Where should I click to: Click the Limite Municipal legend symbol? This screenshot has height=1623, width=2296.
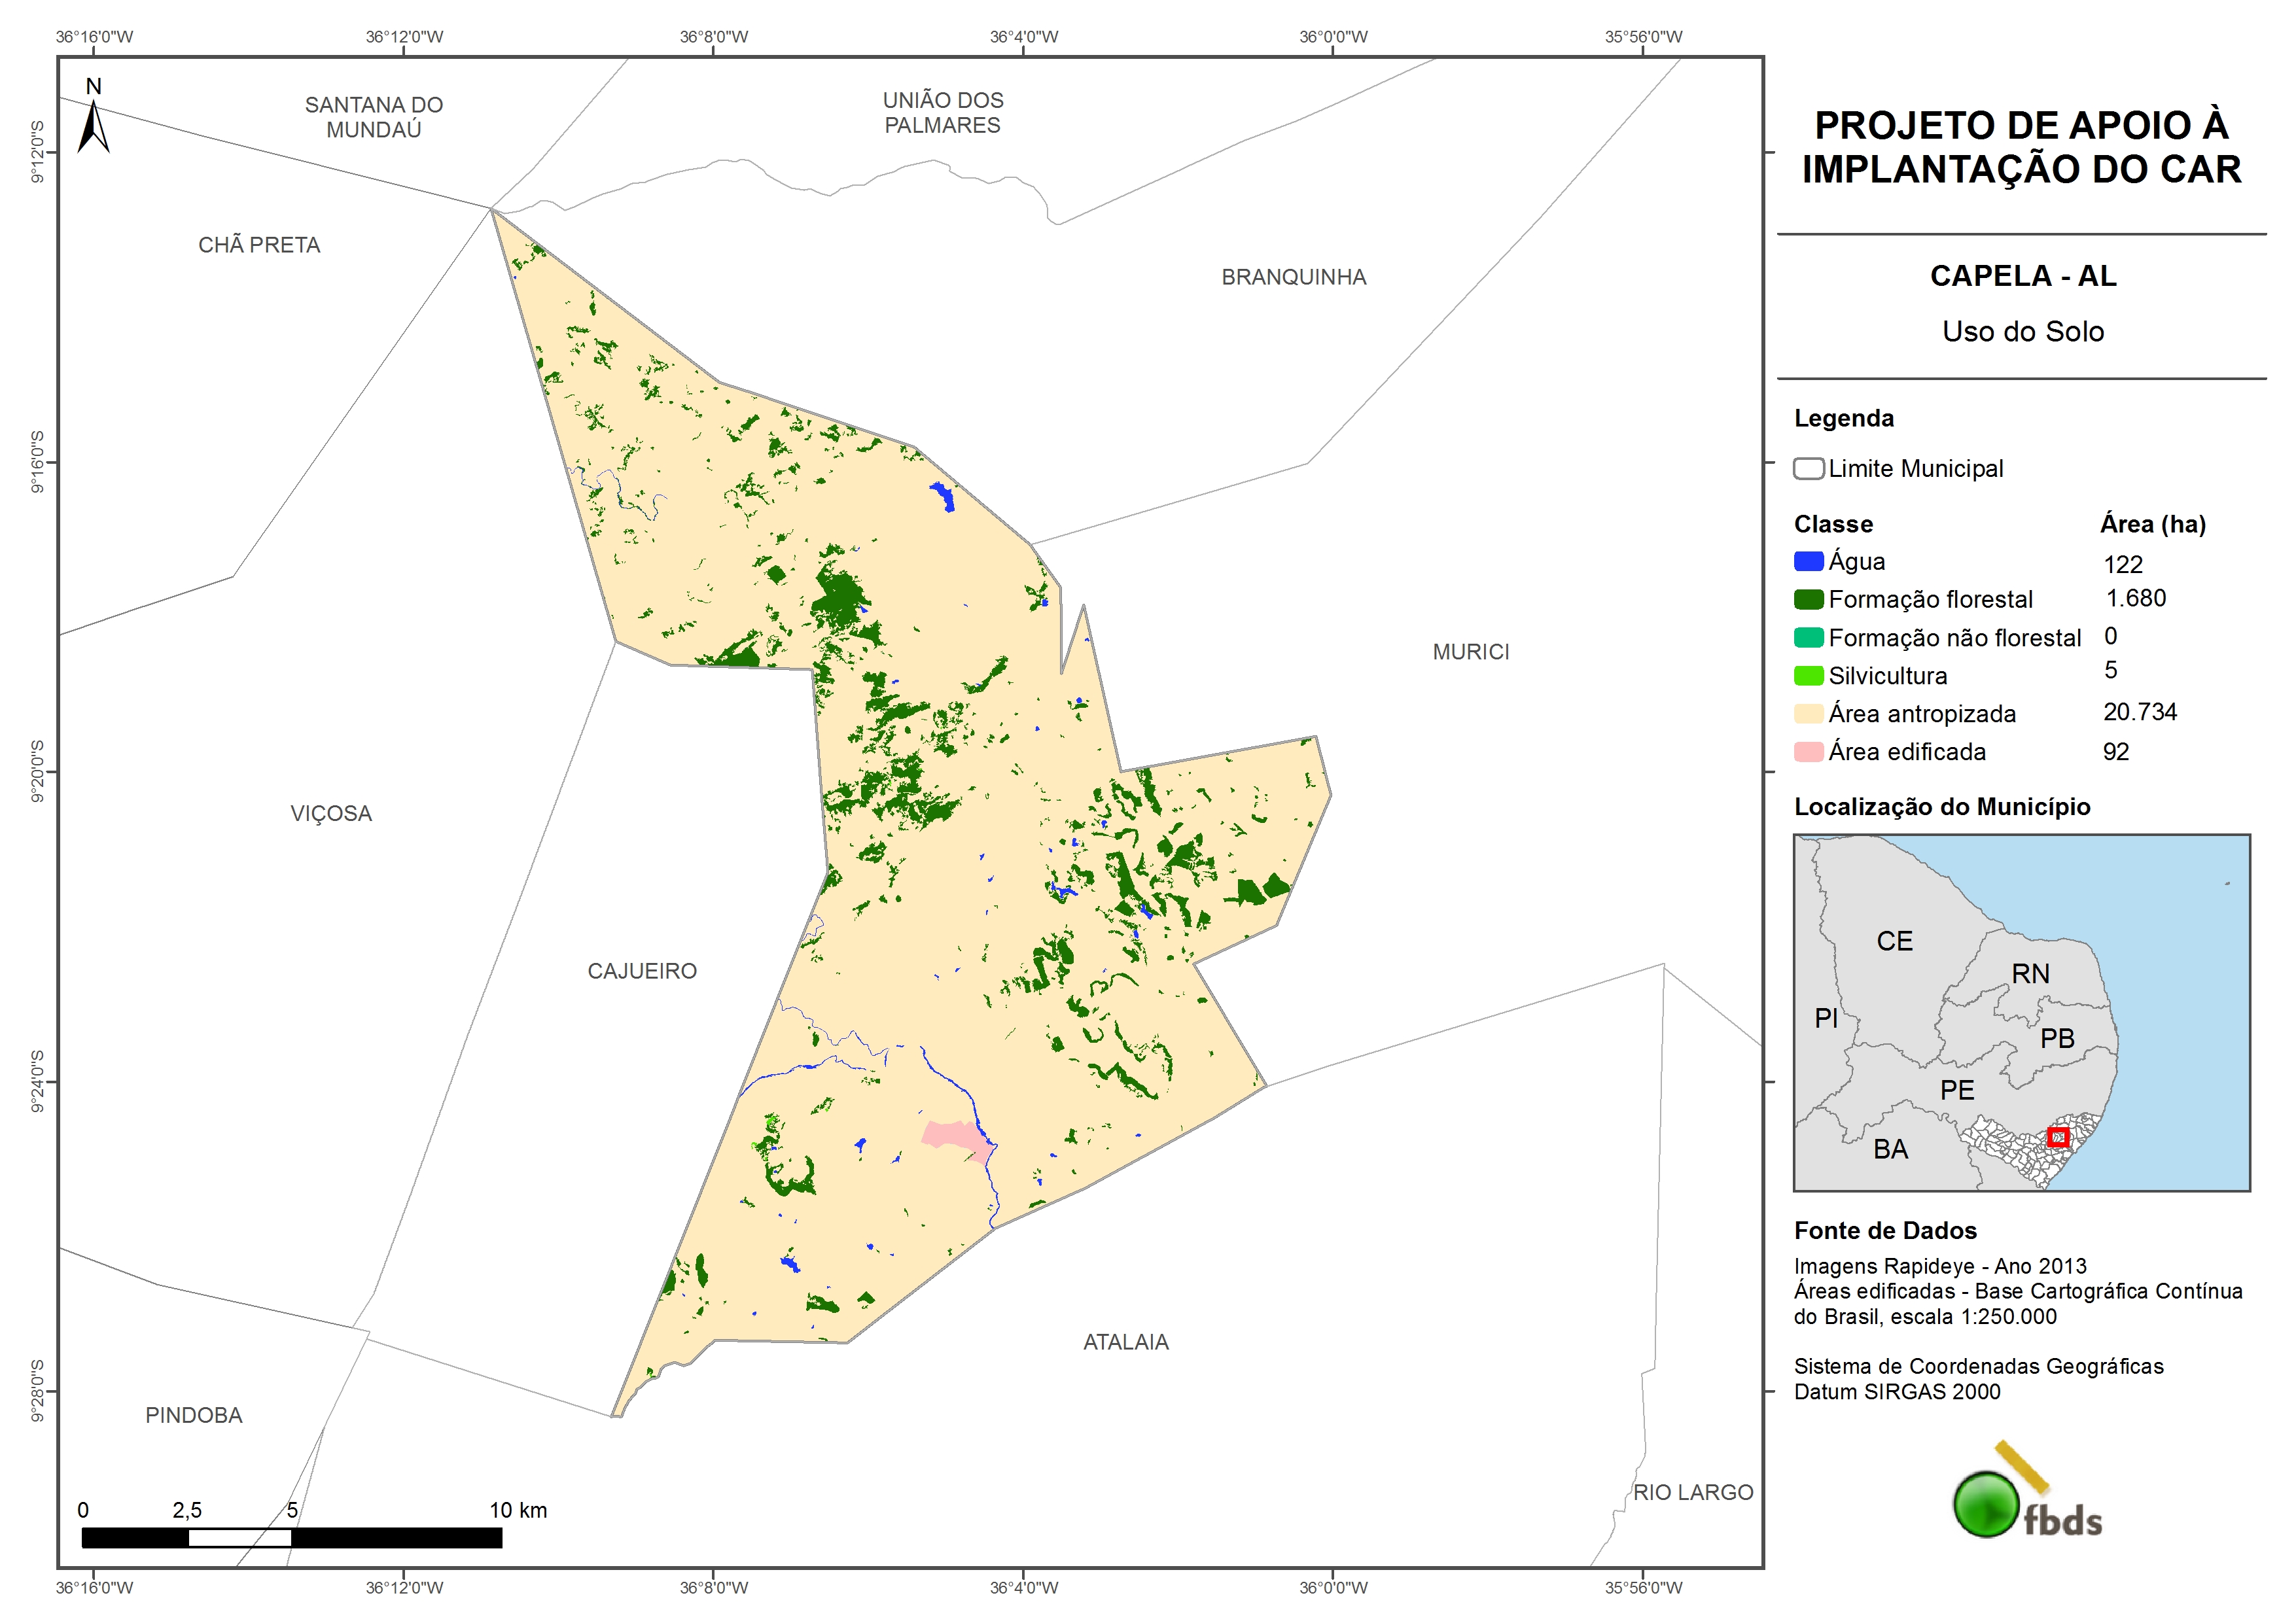tap(1808, 469)
